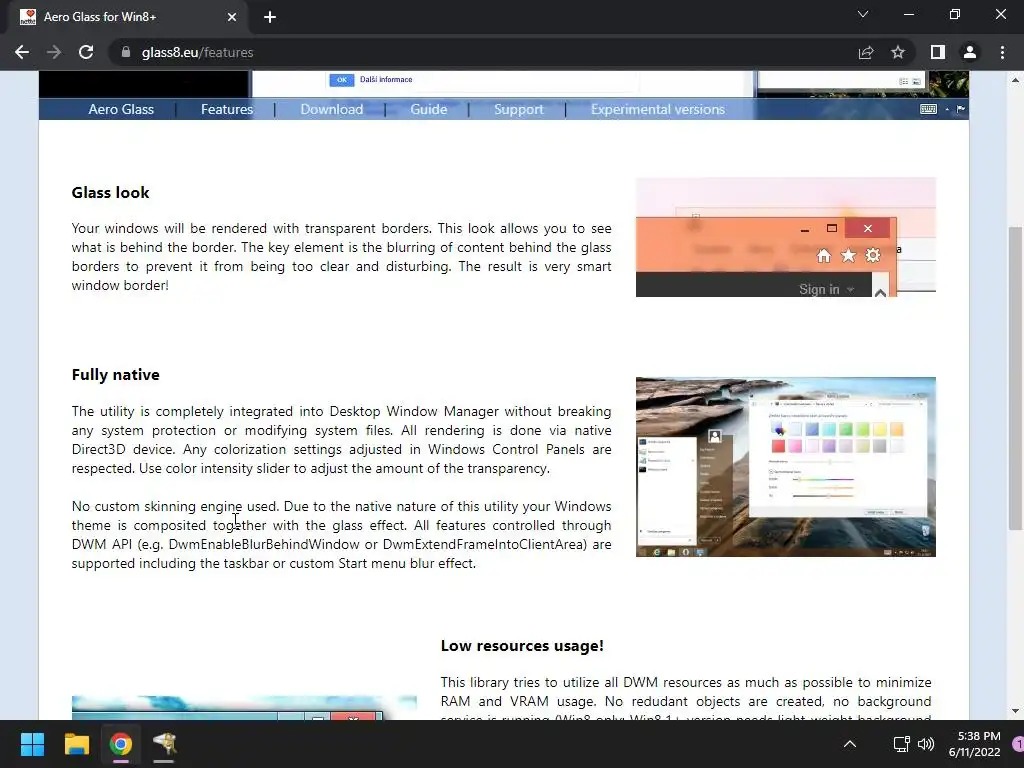The height and width of the screenshot is (768, 1024).
Task: Reload the glass8.eu page
Action: (86, 52)
